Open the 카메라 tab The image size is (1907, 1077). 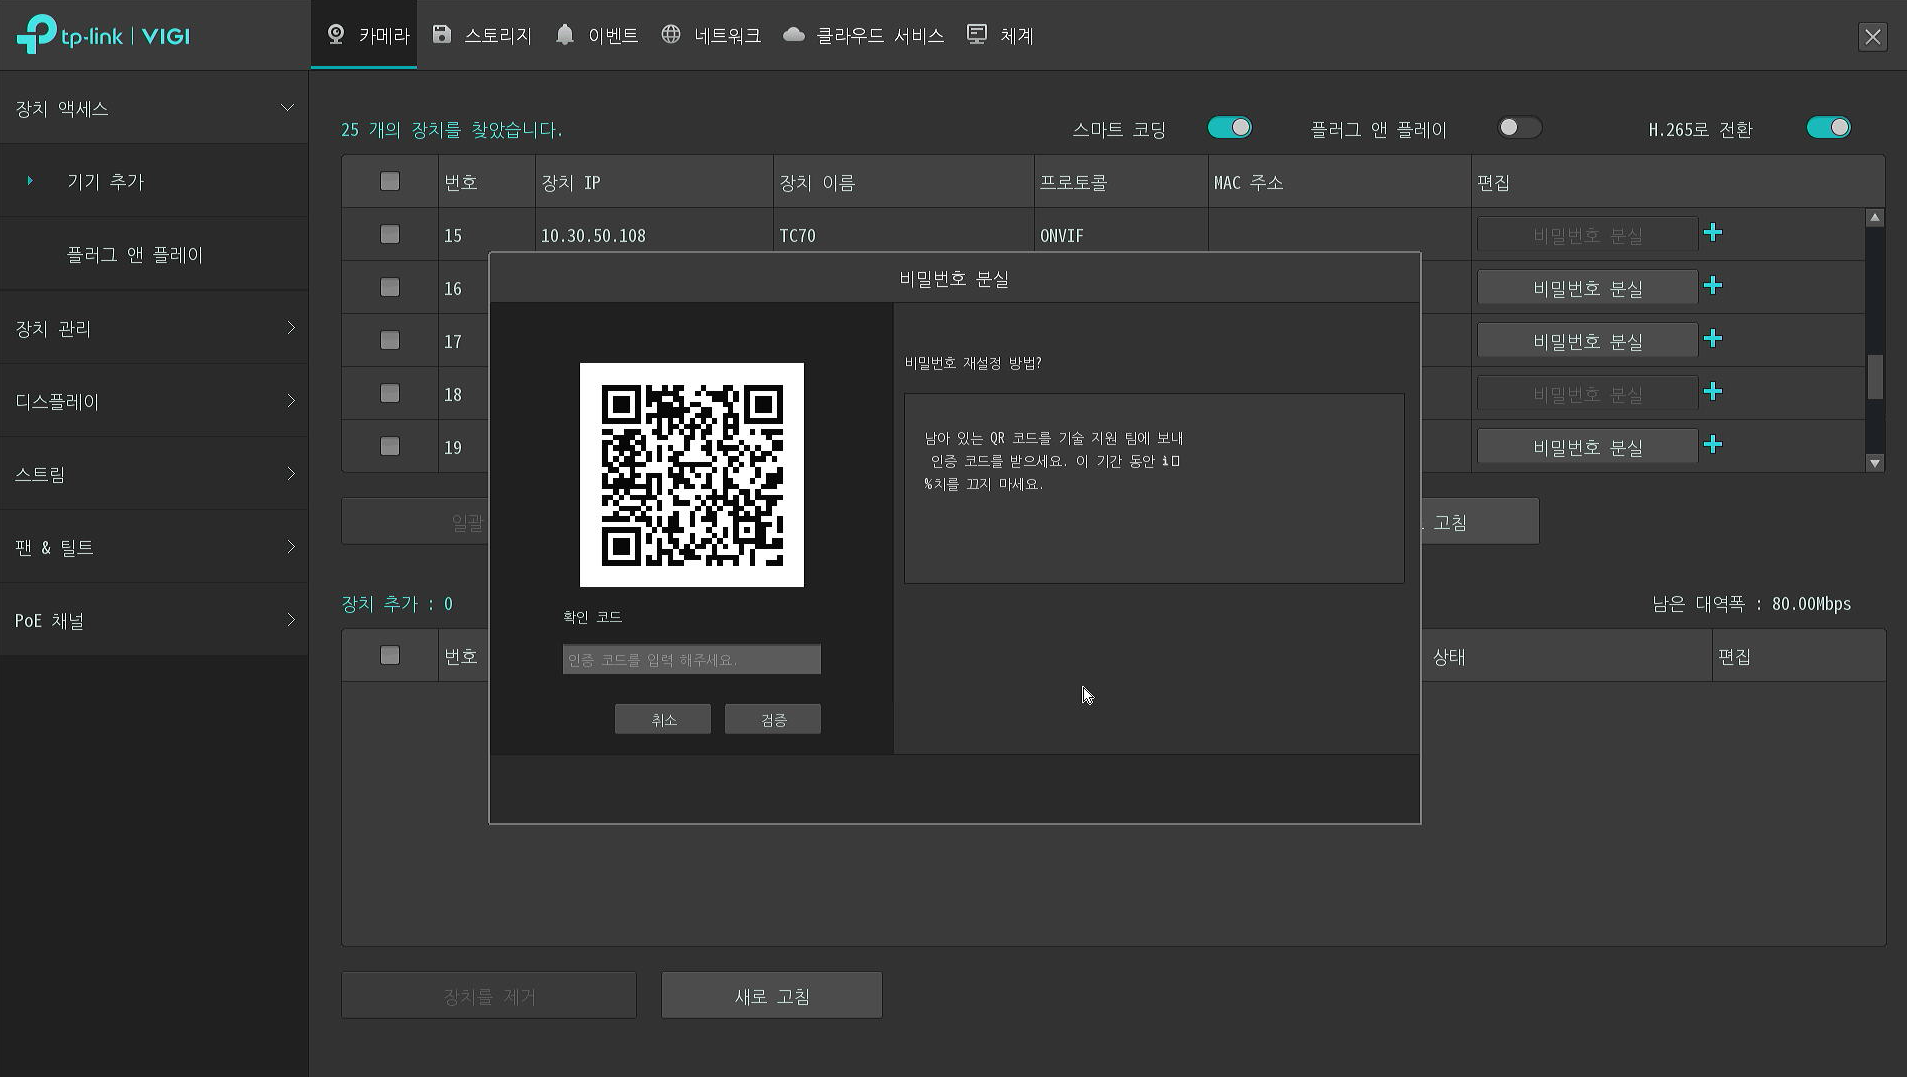click(364, 35)
